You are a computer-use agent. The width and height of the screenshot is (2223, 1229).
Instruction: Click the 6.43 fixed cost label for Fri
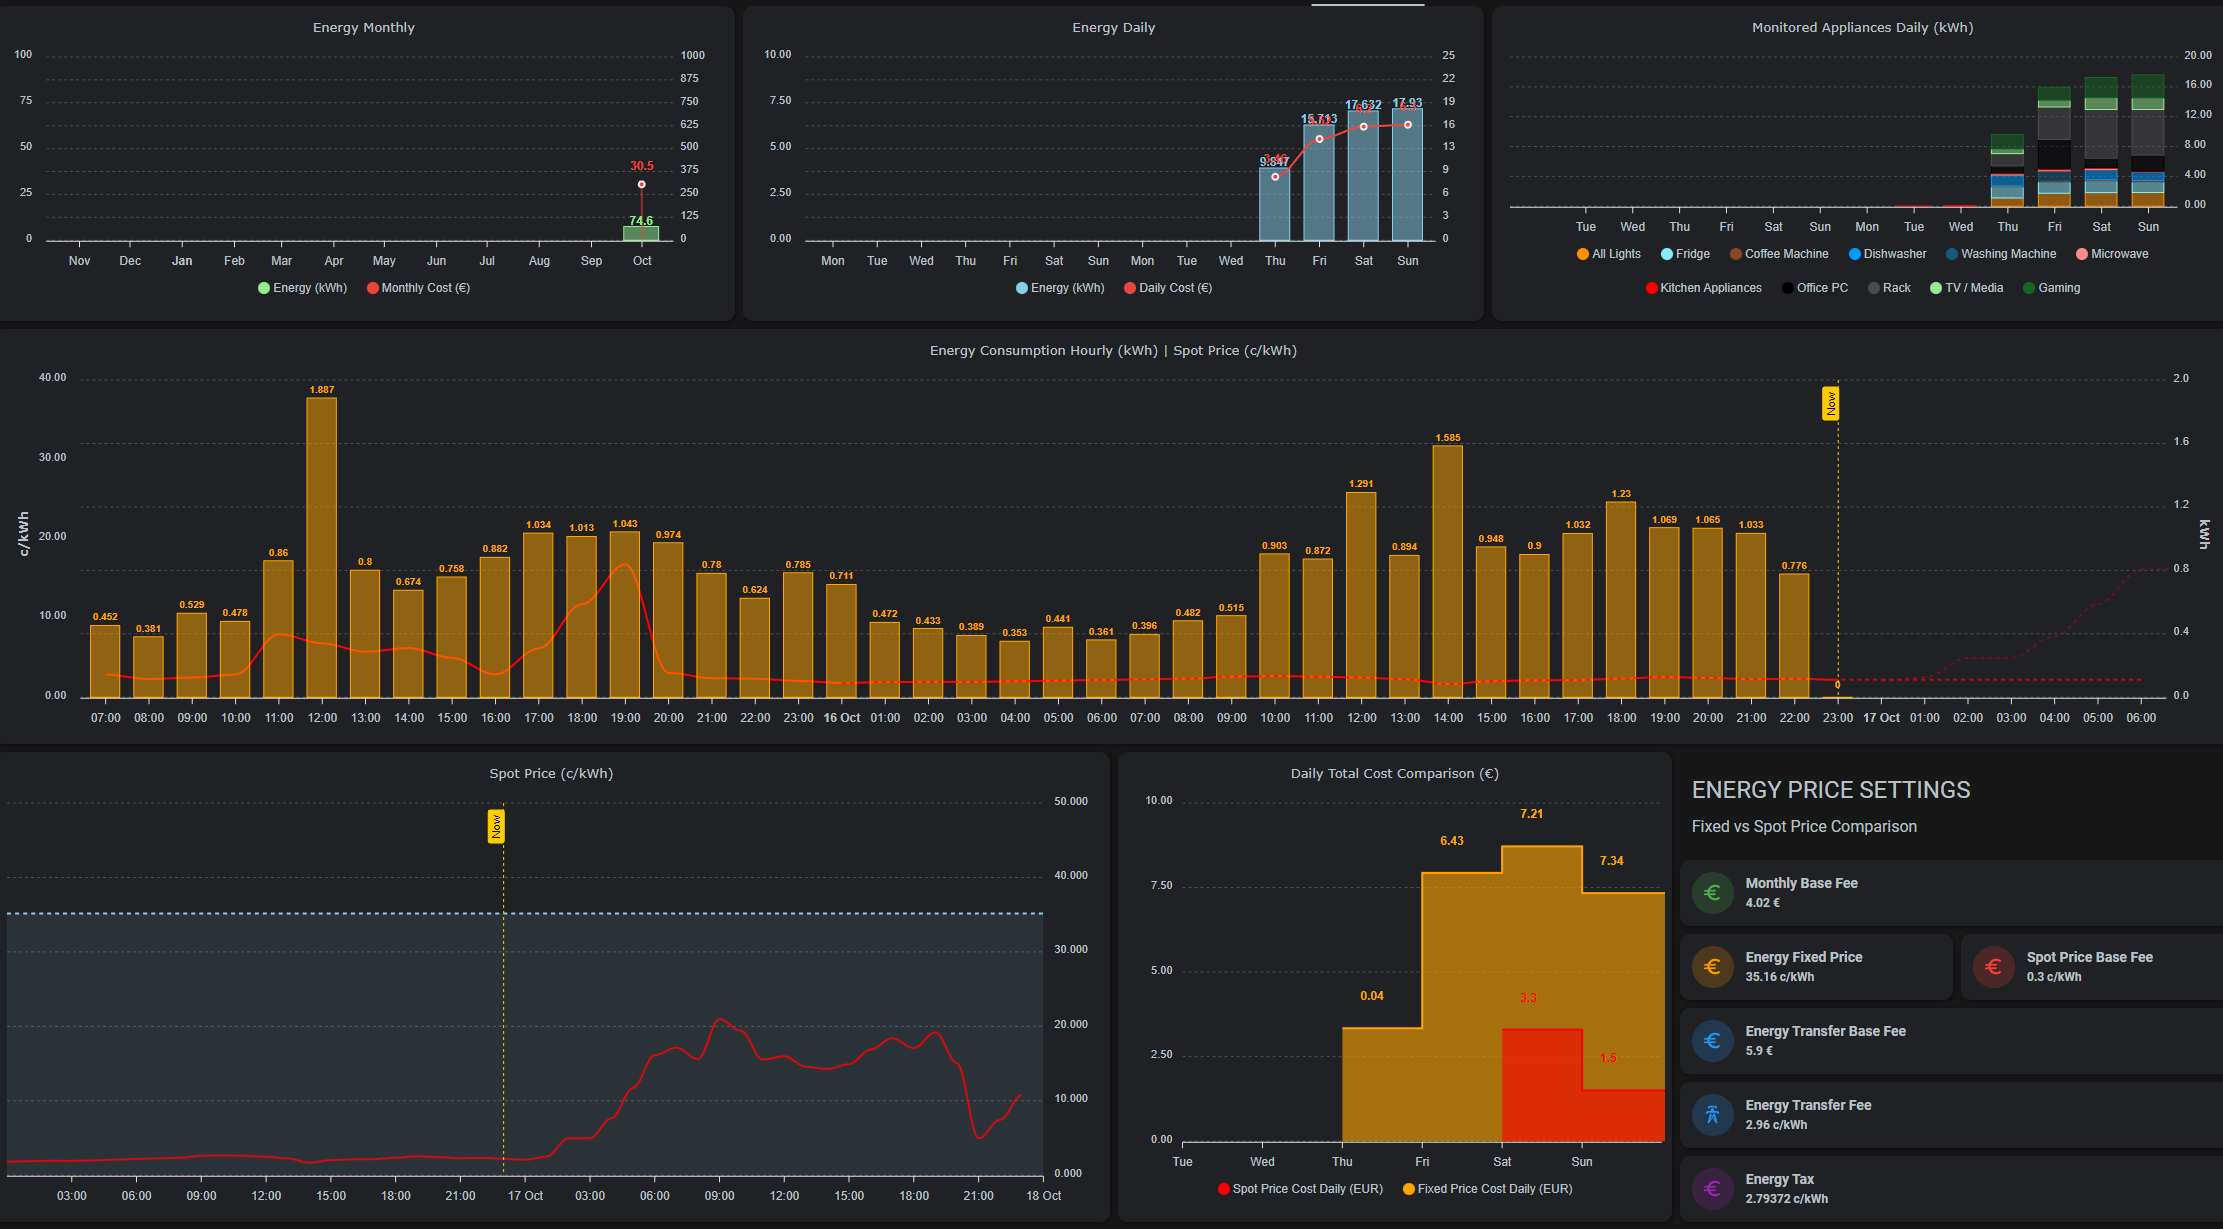point(1452,841)
